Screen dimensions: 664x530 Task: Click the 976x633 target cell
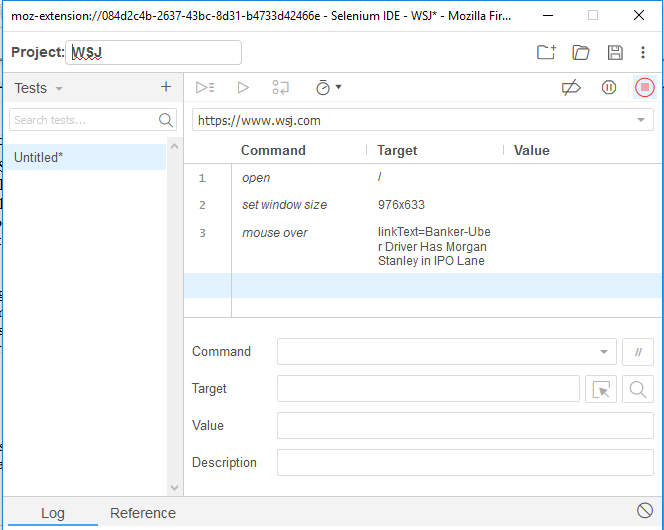(401, 205)
